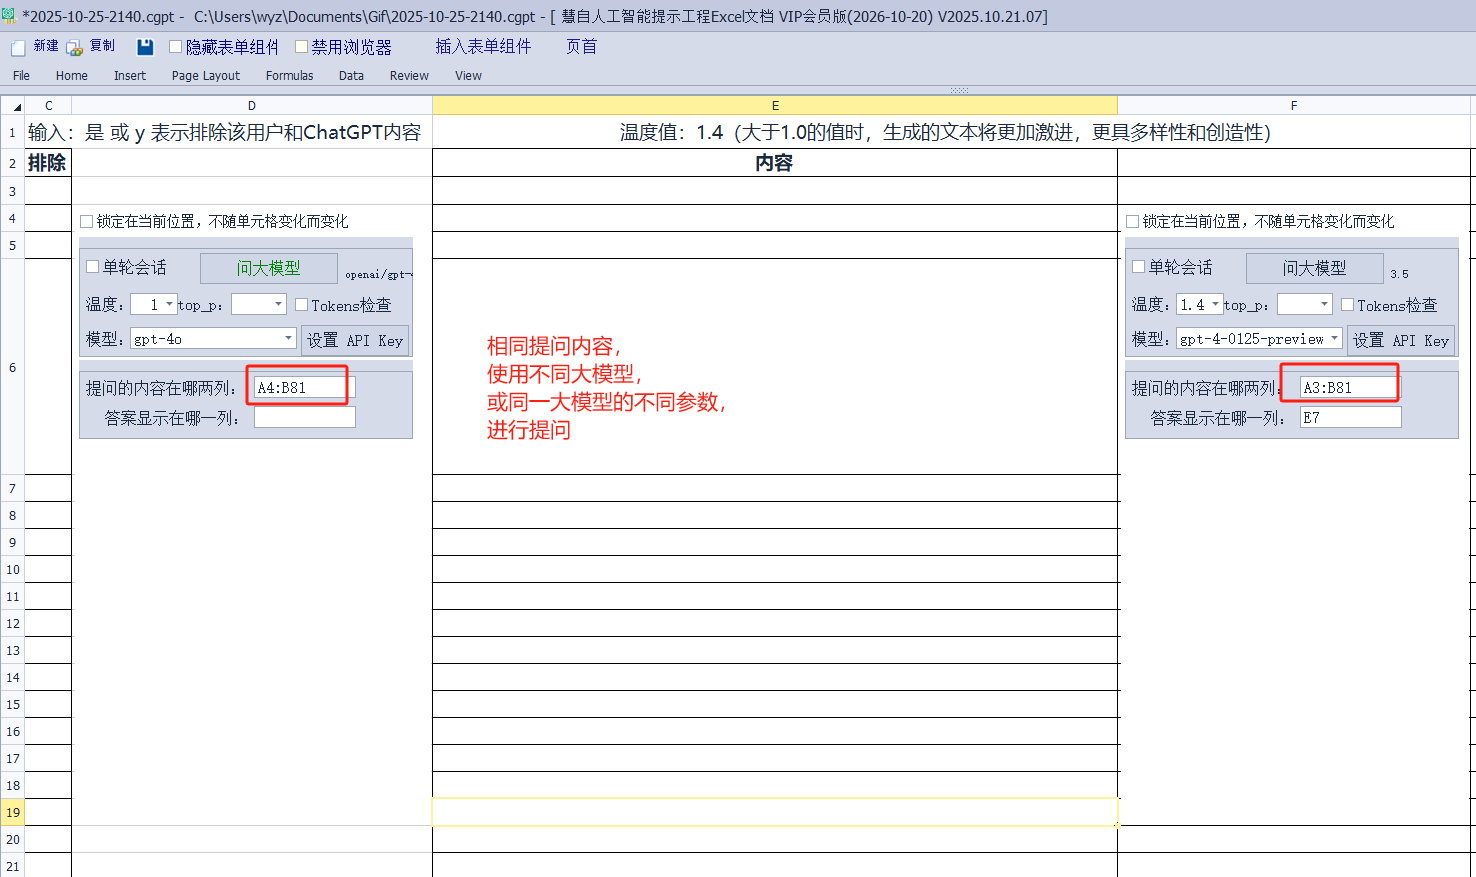Check 单轮会话 in the column D panel
The image size is (1476, 877).
[x=93, y=267]
